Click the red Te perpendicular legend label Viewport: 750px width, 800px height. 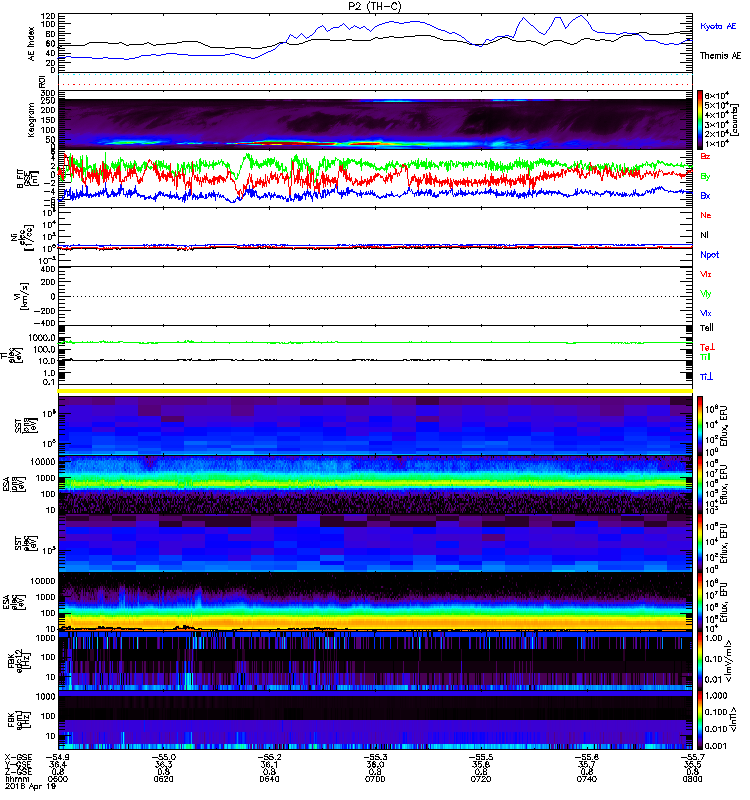coord(707,347)
